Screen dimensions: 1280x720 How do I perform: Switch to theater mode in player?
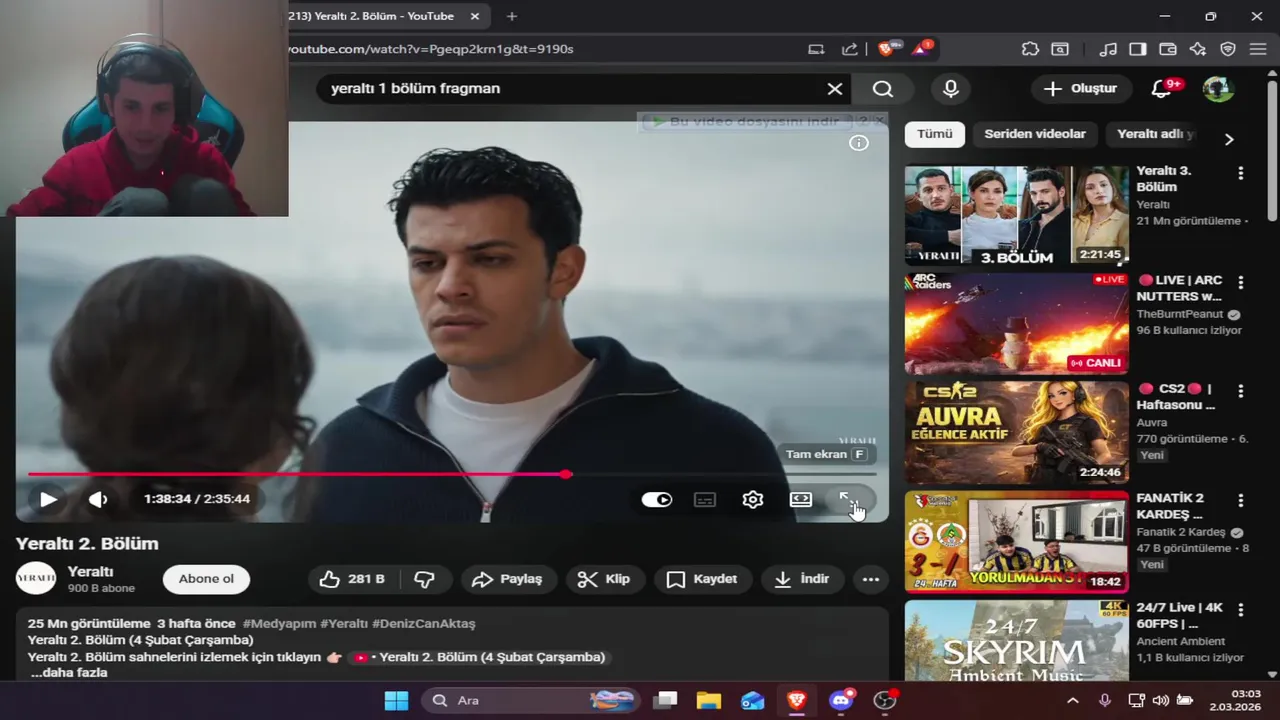(801, 499)
